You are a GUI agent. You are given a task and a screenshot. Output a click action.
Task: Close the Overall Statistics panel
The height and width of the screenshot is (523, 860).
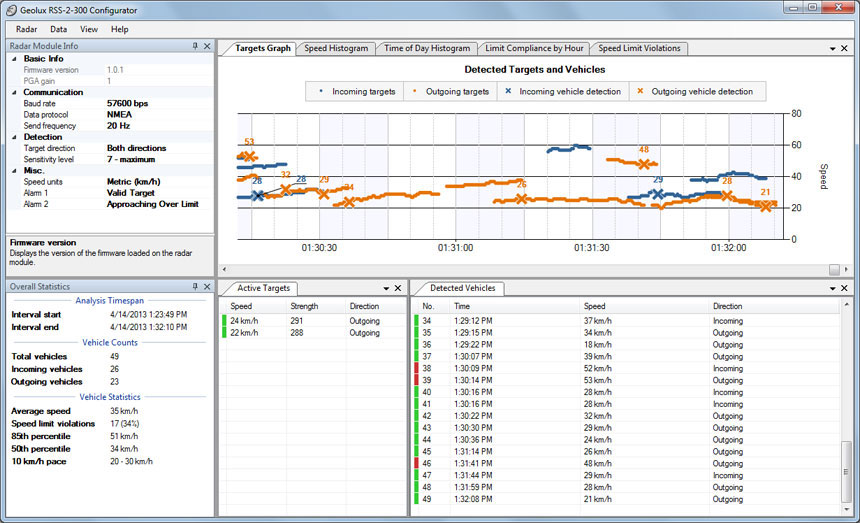(x=207, y=287)
